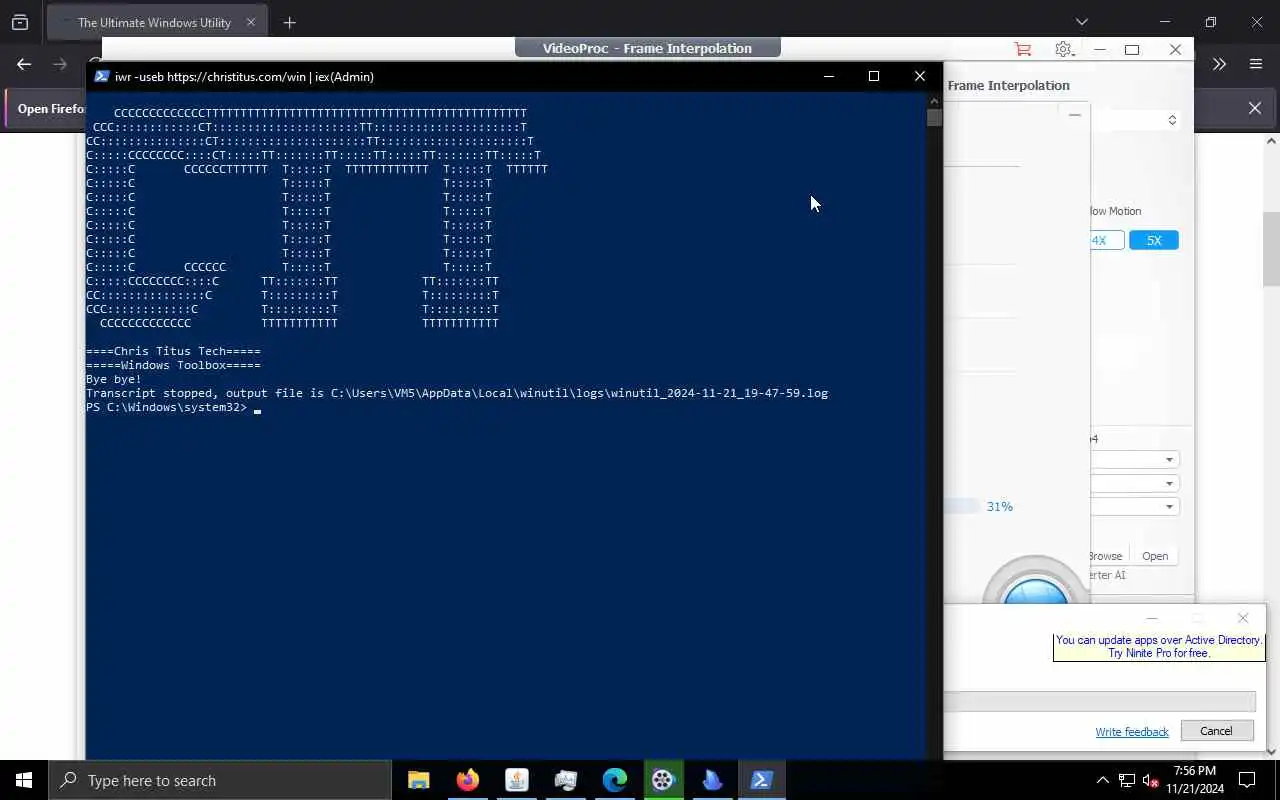The height and width of the screenshot is (800, 1280).
Task: Open the Windows notification center
Action: 1248,780
